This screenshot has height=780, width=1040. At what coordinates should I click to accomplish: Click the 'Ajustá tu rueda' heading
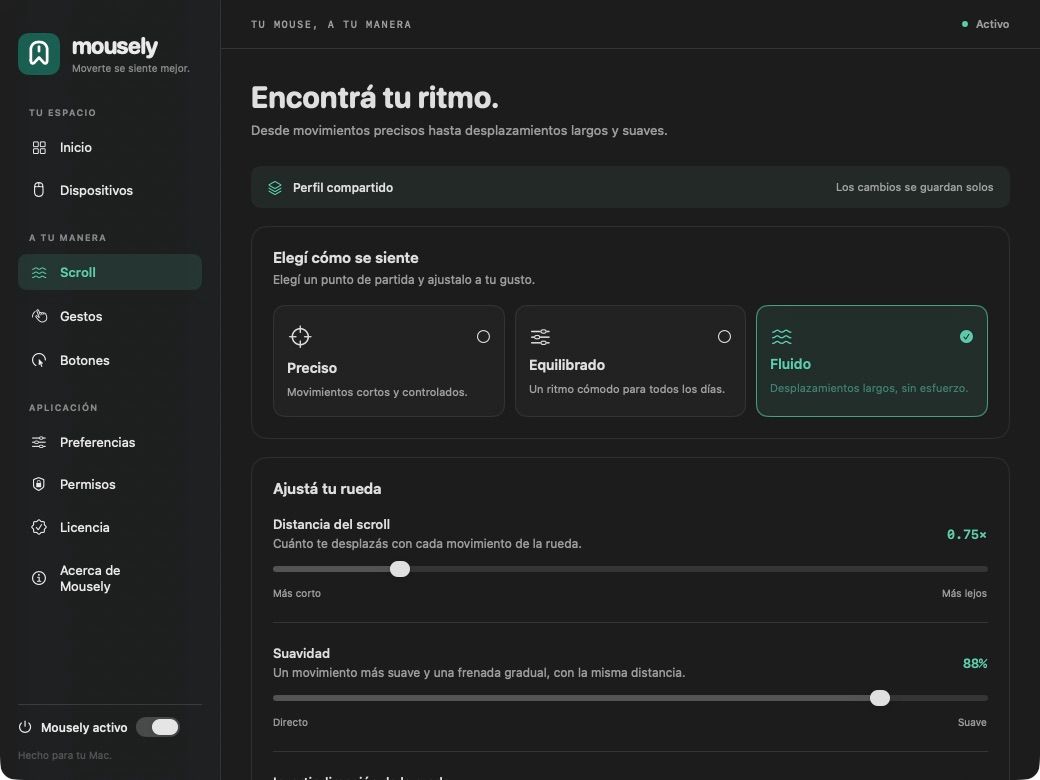coord(327,489)
